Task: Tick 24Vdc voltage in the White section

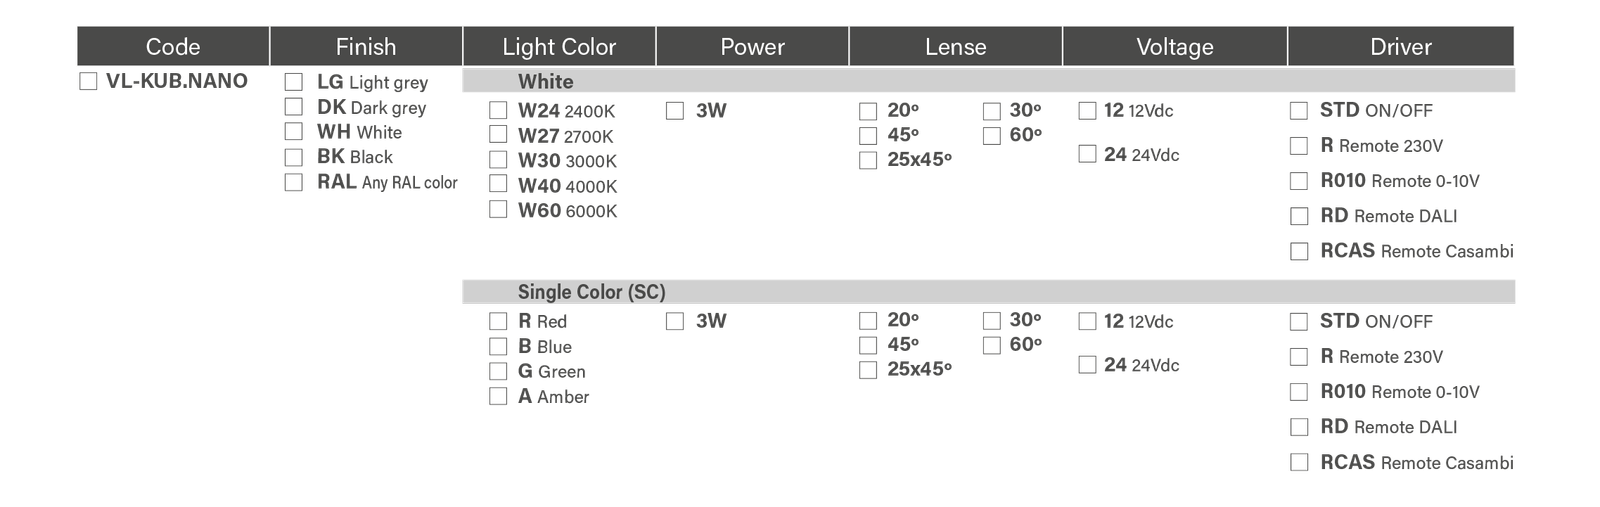Action: 1088,154
